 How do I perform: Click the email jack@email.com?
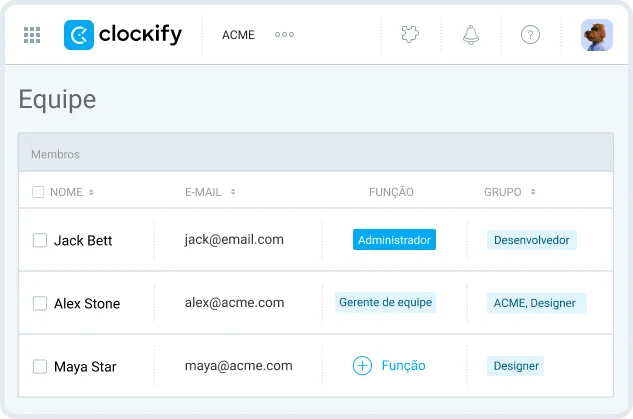point(234,240)
